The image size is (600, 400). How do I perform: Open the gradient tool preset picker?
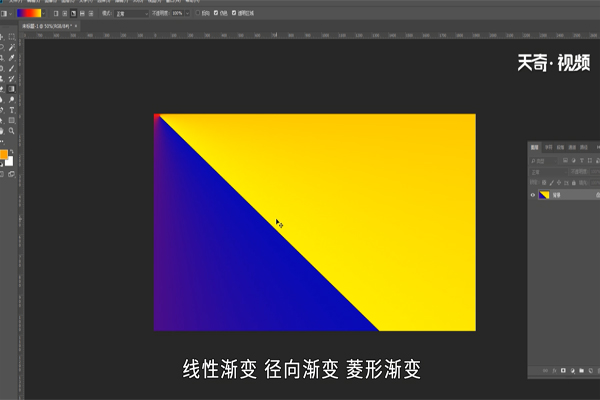click(6, 13)
